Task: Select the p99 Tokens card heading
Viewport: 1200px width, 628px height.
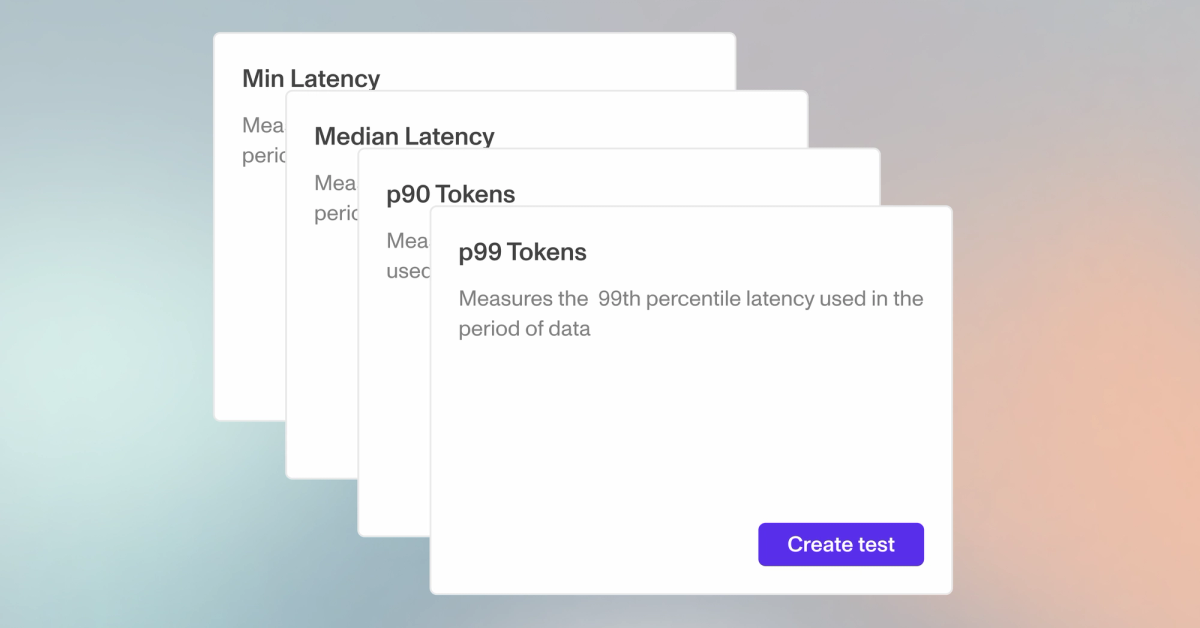Action: (522, 253)
